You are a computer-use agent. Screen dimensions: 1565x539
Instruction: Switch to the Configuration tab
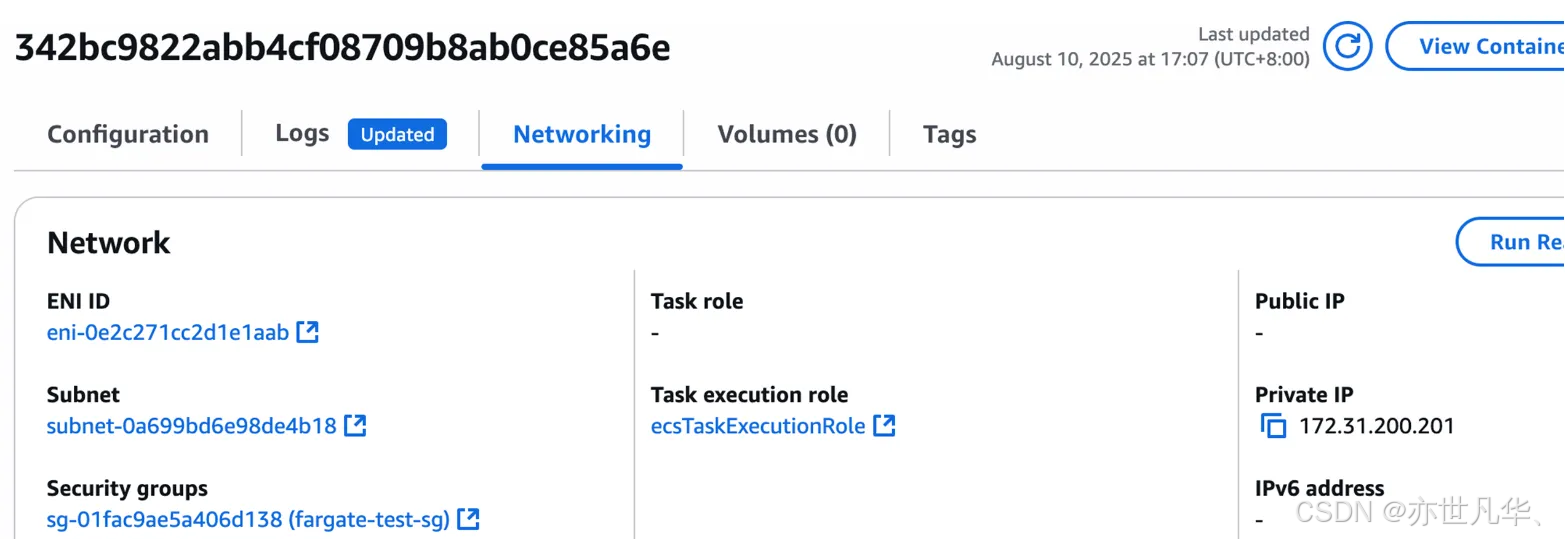tap(128, 134)
